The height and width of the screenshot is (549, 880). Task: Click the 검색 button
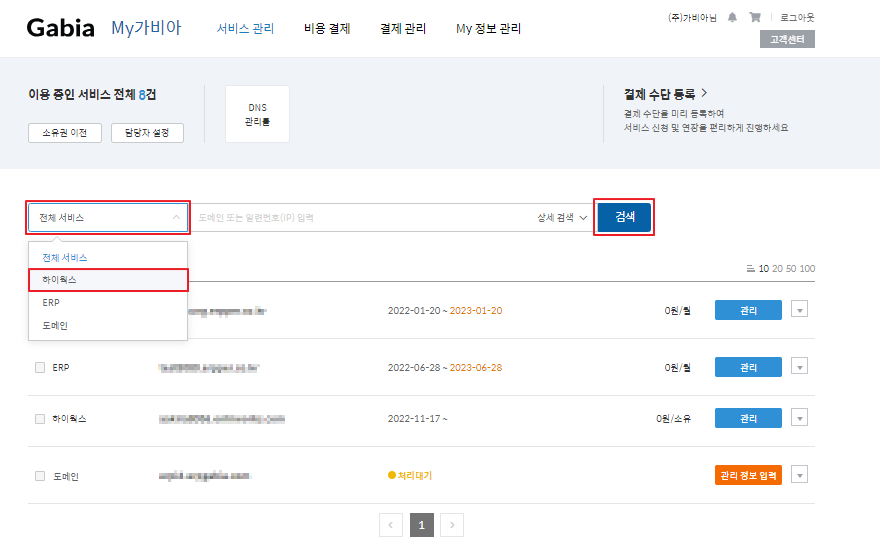pyautogui.click(x=624, y=217)
